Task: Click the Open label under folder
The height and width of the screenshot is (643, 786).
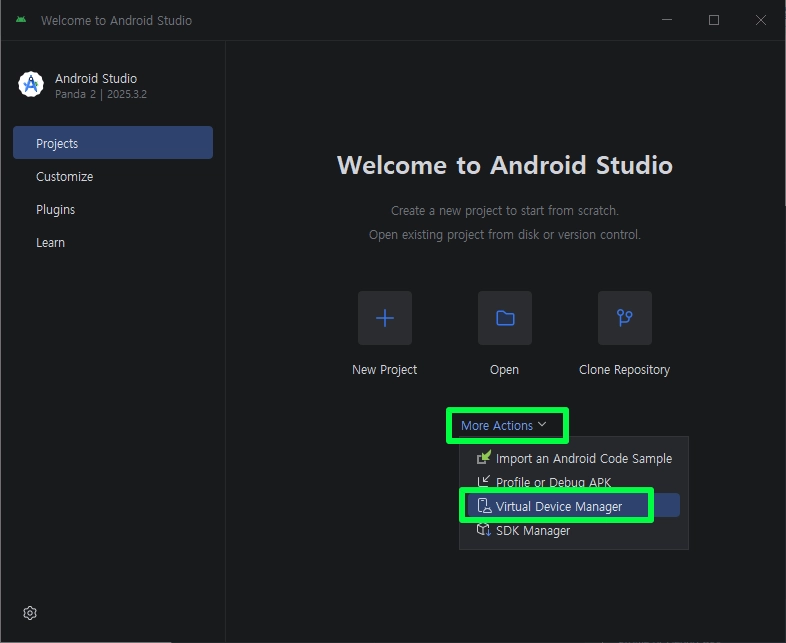Action: [x=504, y=370]
